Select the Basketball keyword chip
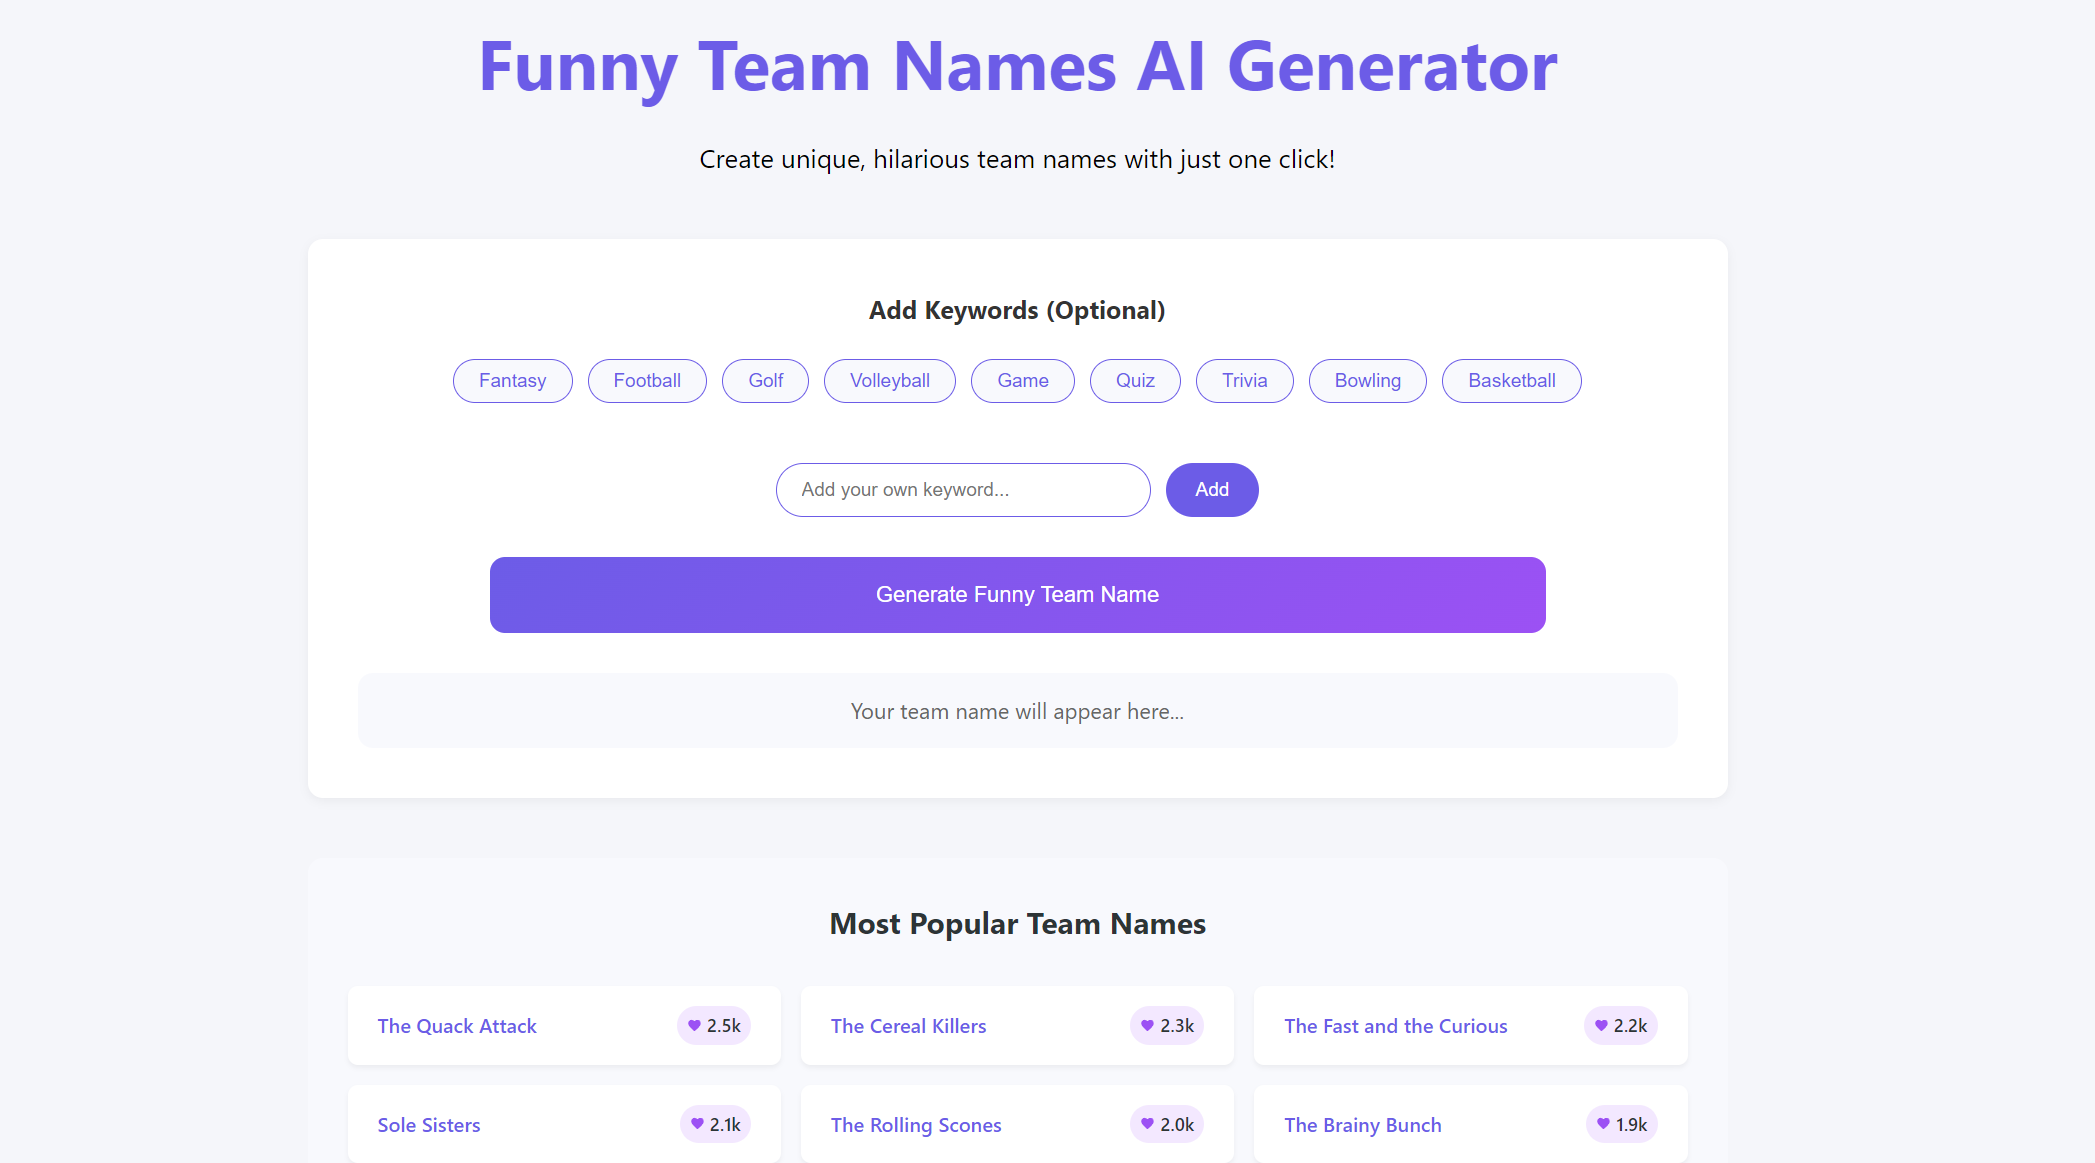This screenshot has height=1163, width=2095. pyautogui.click(x=1511, y=381)
